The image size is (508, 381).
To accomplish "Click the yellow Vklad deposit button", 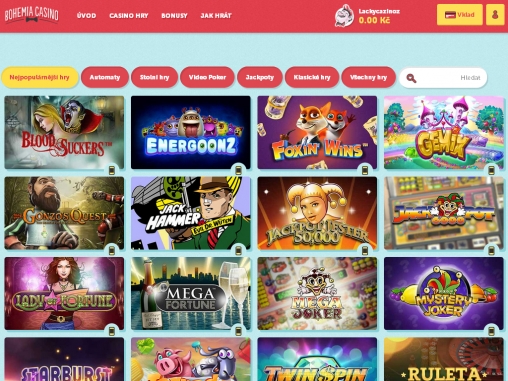I will point(460,15).
